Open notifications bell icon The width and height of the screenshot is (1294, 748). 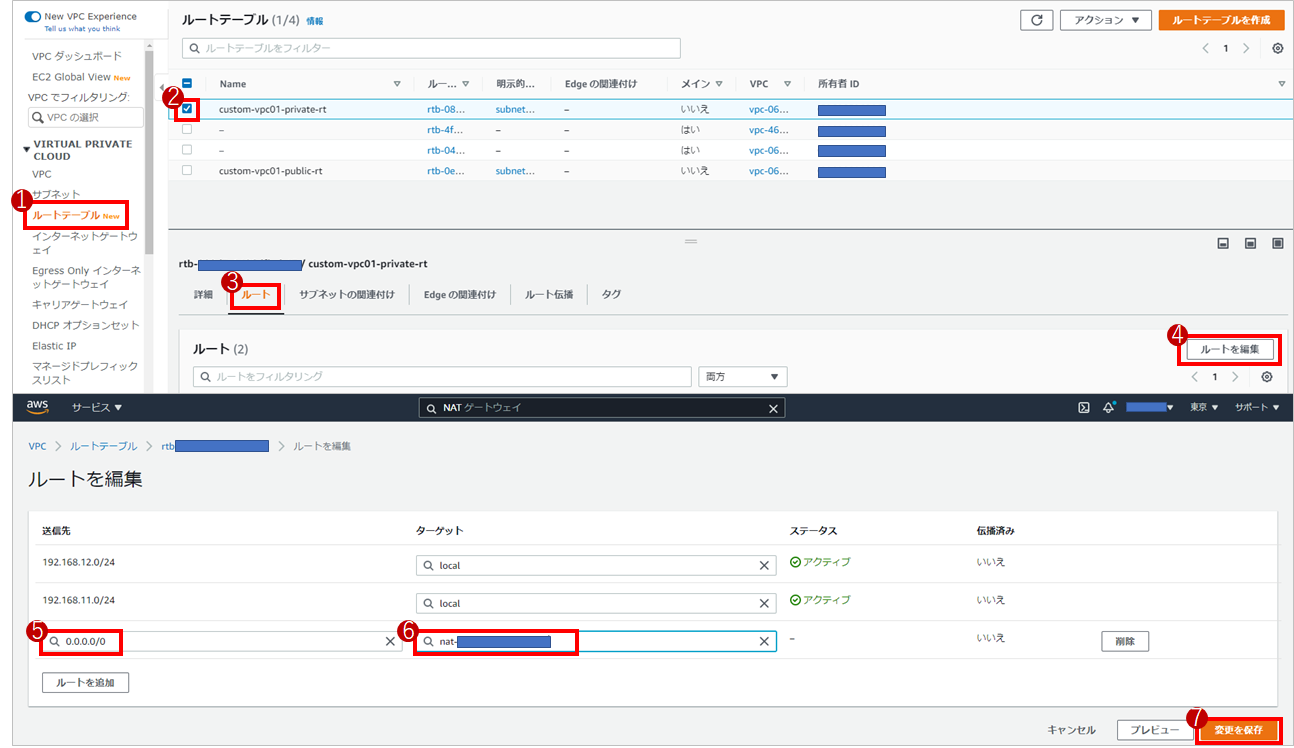[1108, 407]
